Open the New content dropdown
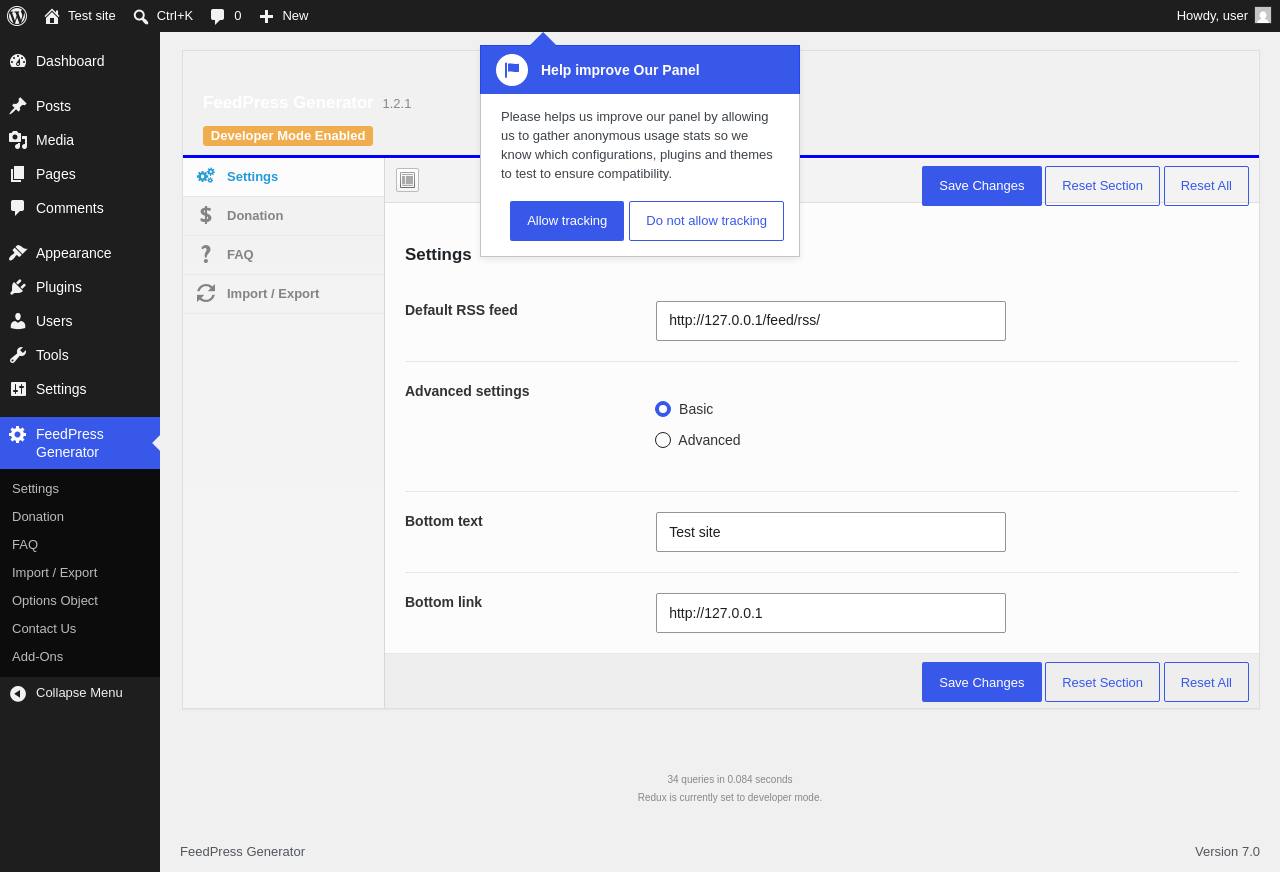 coord(284,16)
